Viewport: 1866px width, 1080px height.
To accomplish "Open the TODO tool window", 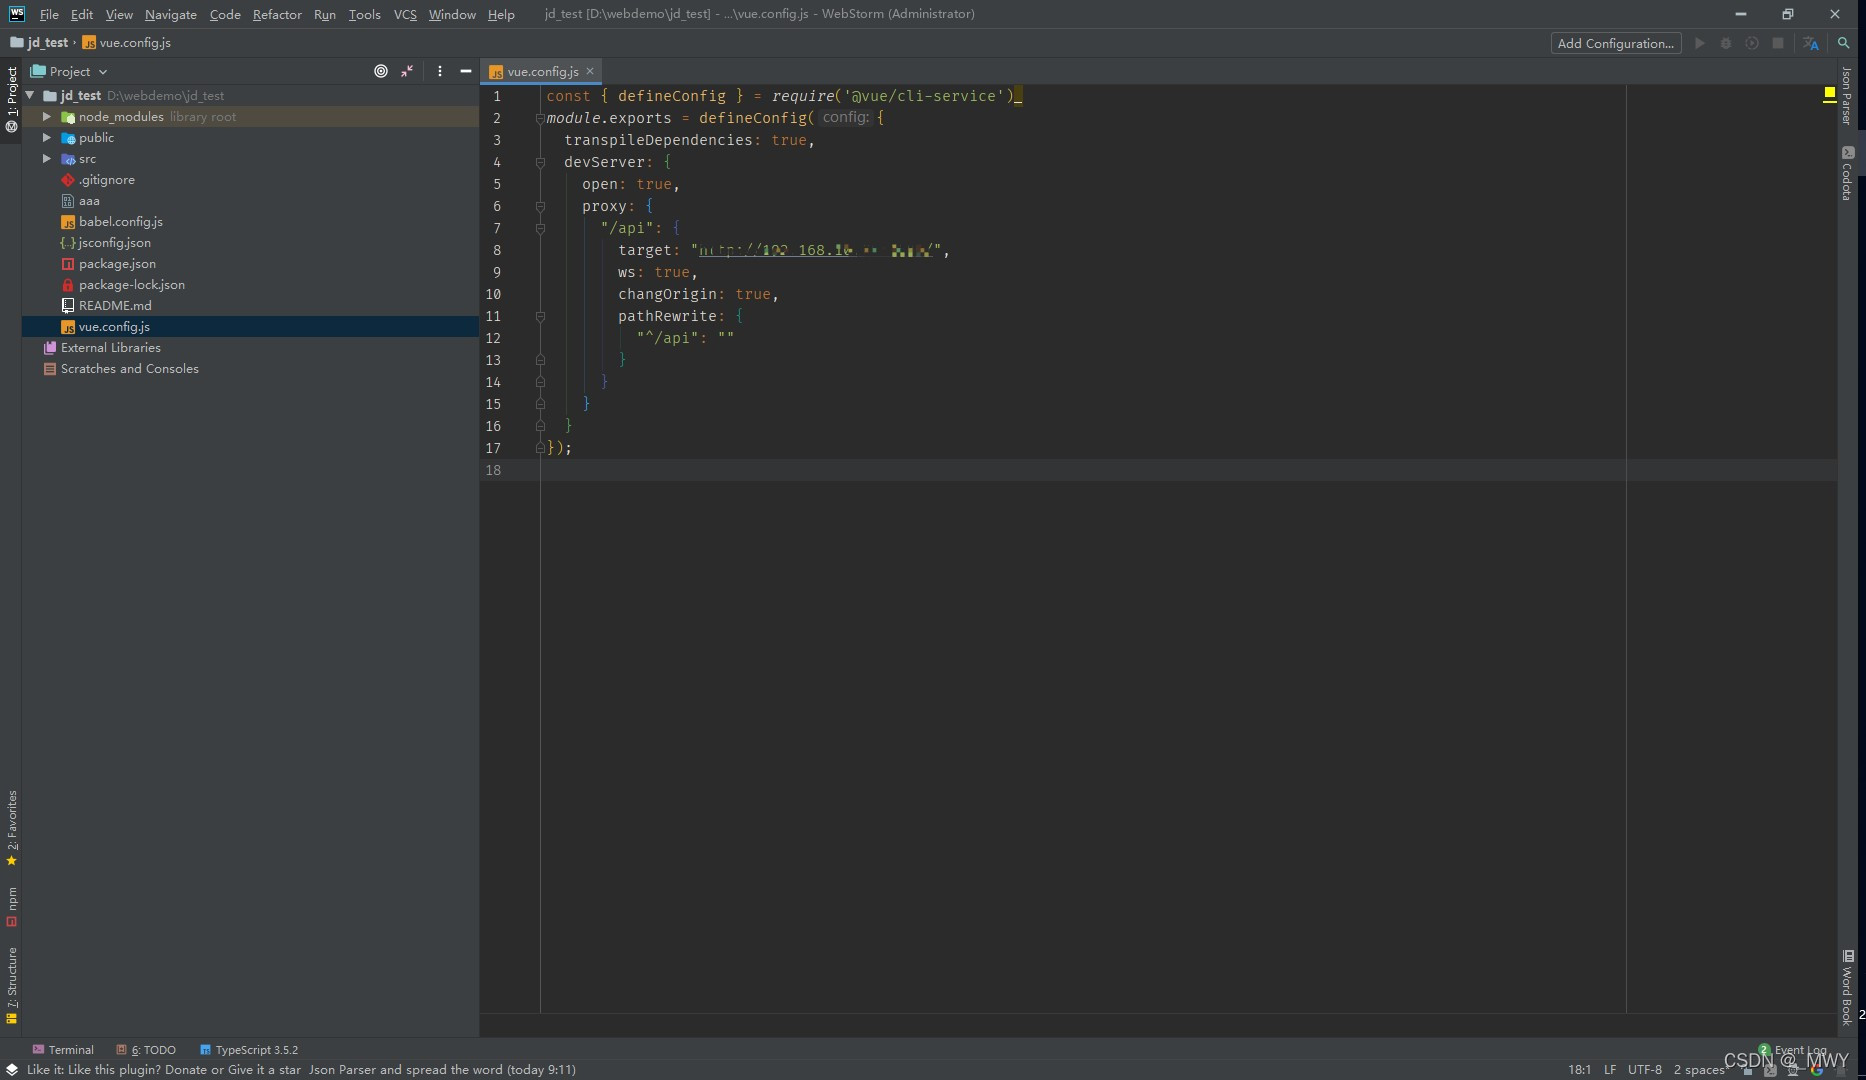I will coord(151,1049).
